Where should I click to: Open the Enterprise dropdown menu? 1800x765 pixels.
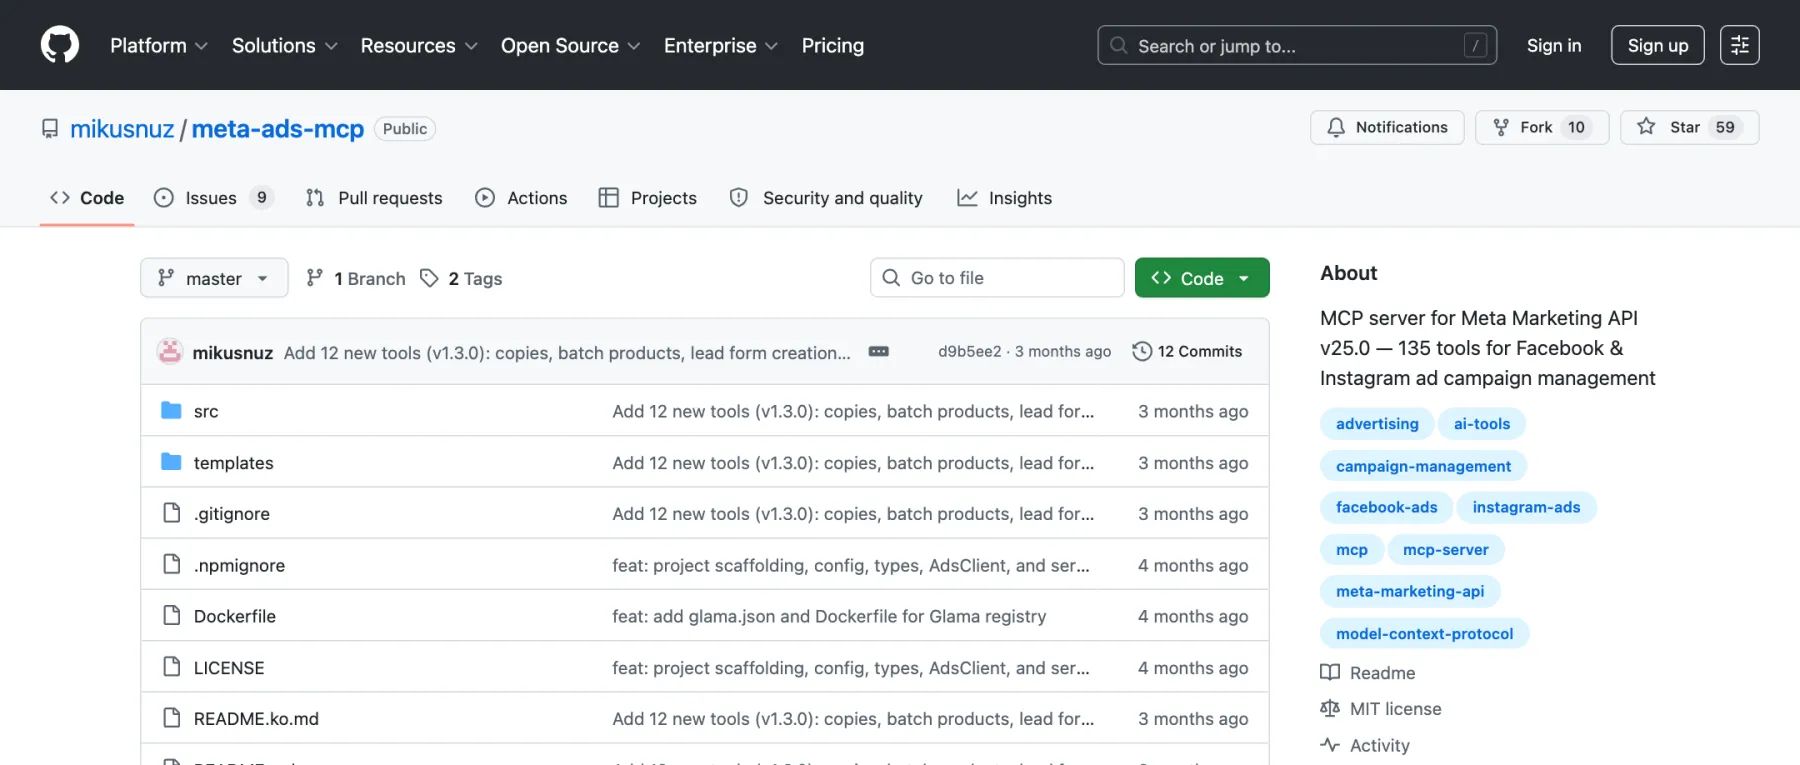[720, 46]
